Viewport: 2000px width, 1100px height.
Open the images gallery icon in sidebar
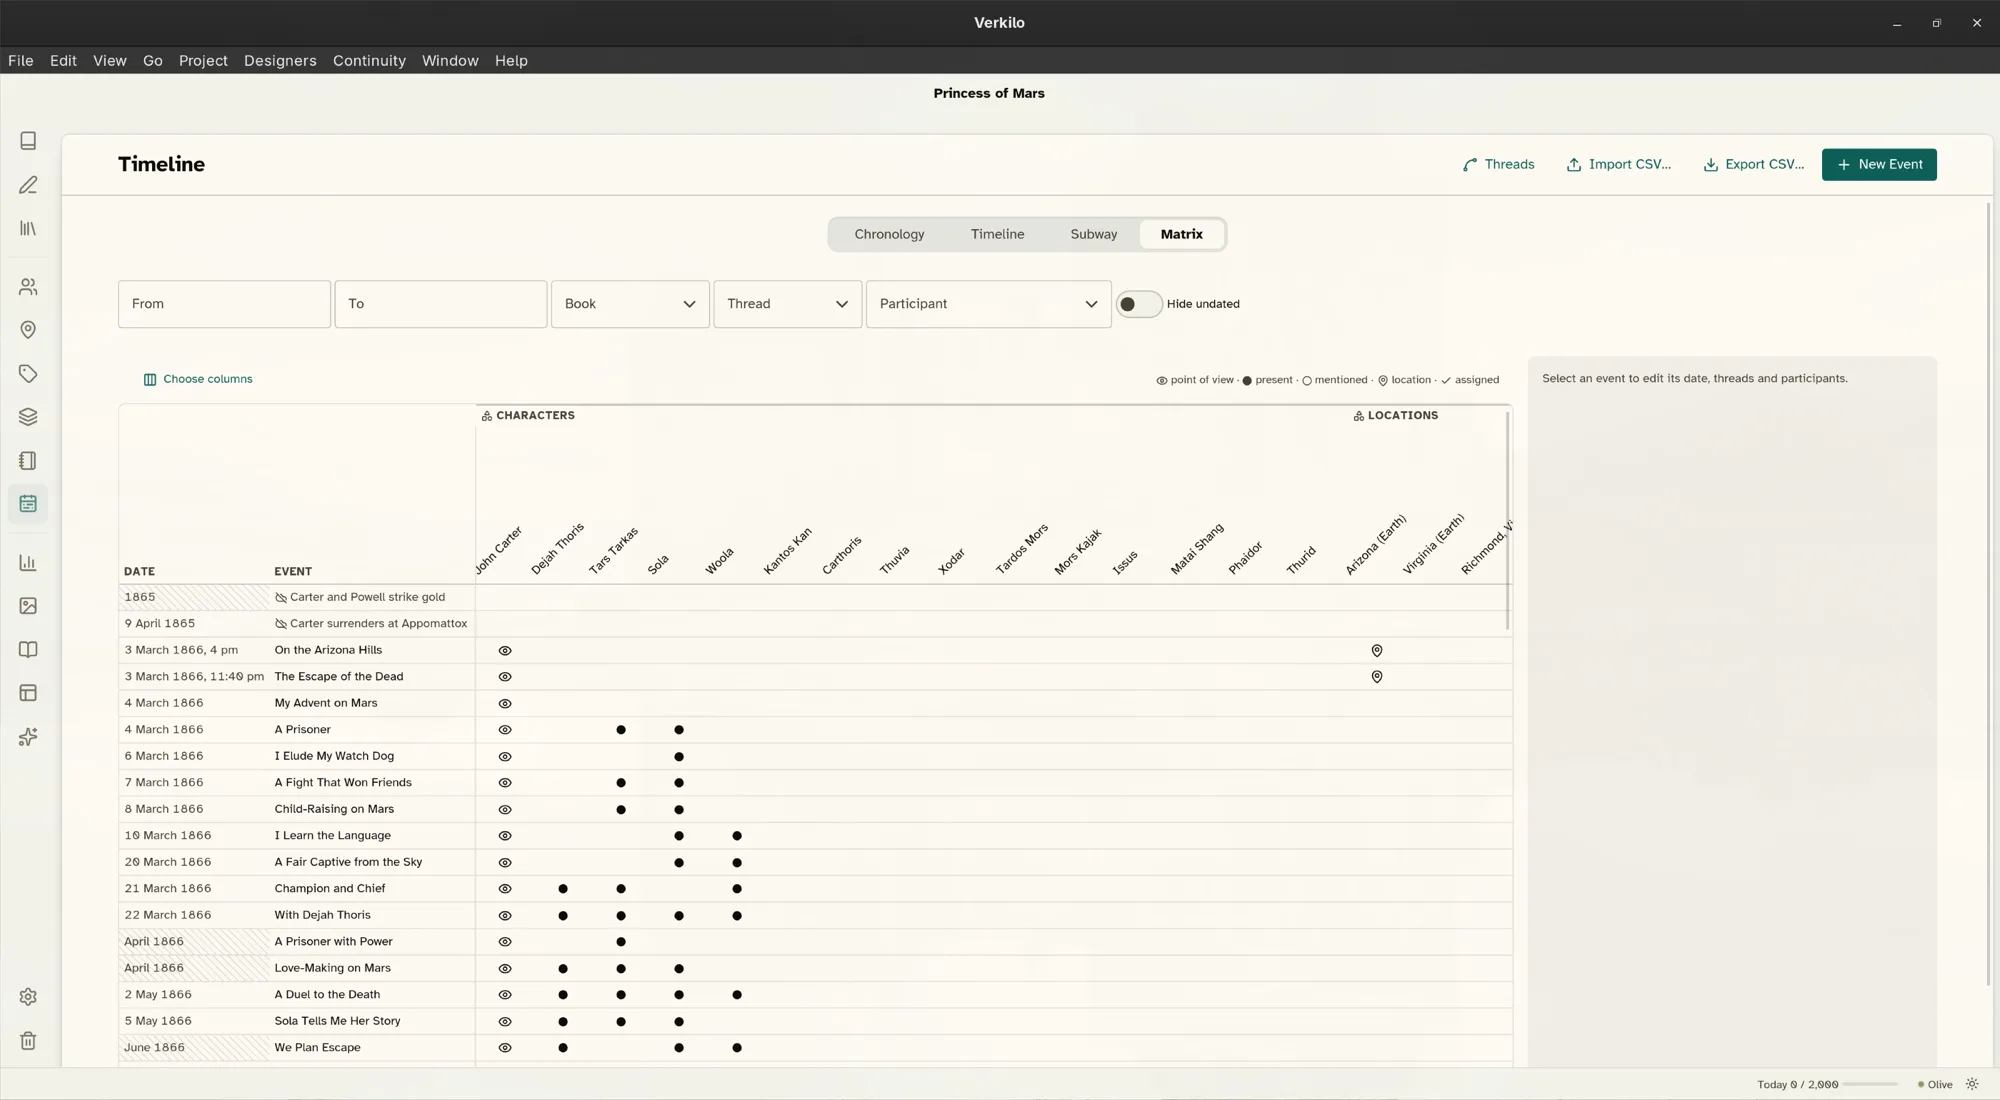coord(28,606)
